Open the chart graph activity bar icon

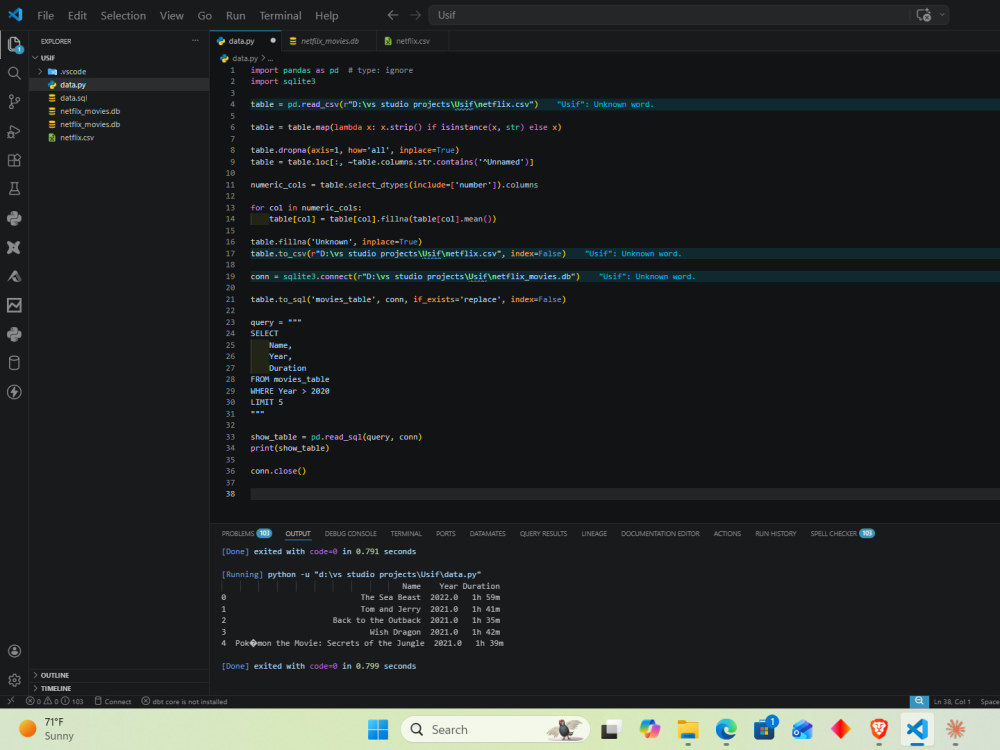point(14,305)
